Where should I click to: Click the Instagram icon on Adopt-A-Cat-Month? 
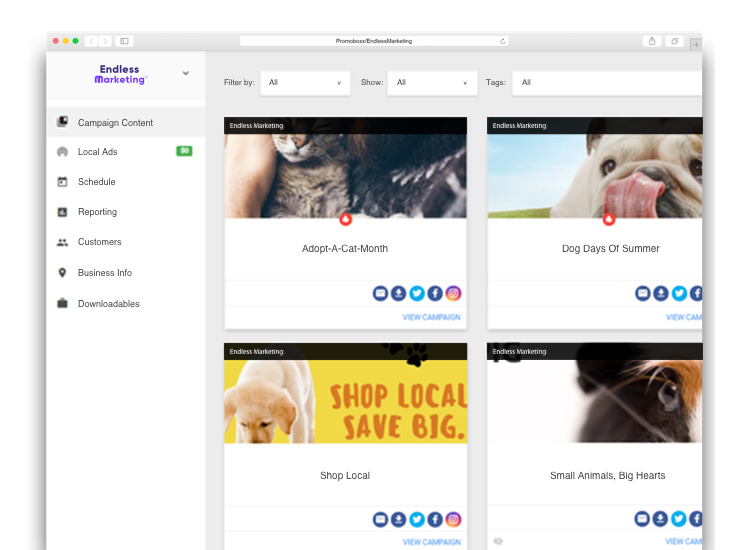[x=453, y=293]
